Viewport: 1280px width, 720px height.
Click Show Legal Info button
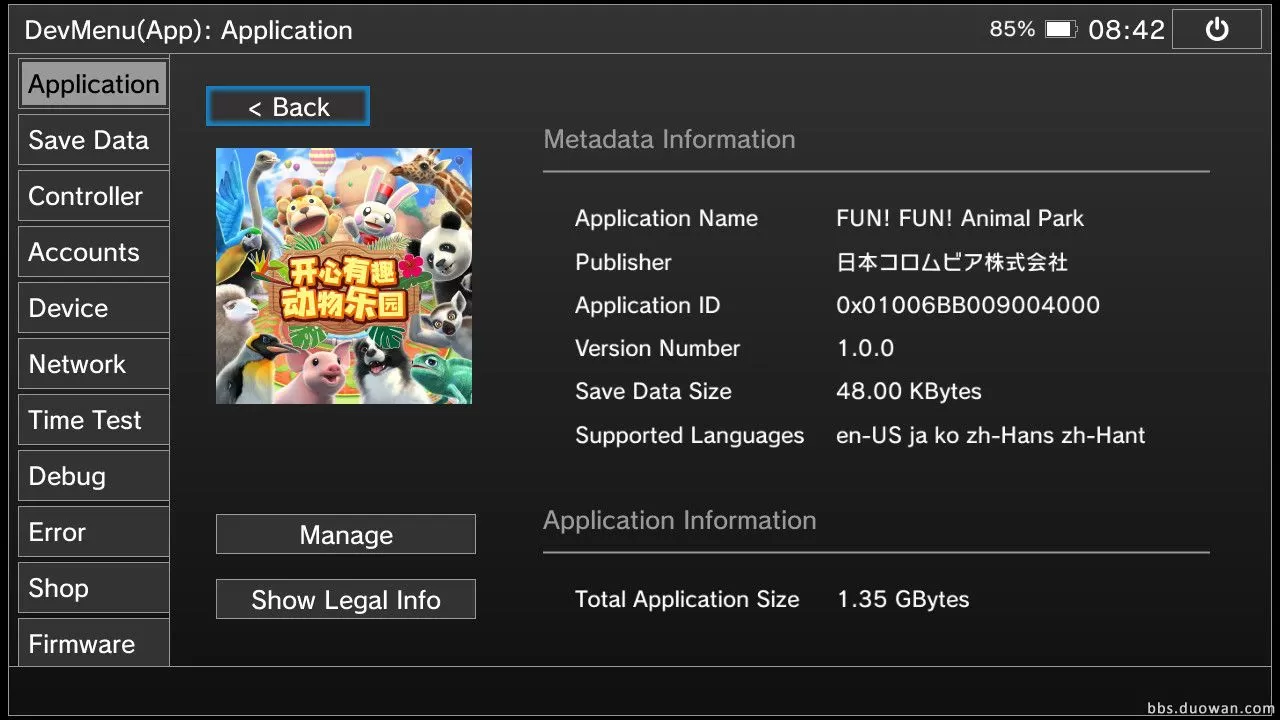[x=346, y=600]
